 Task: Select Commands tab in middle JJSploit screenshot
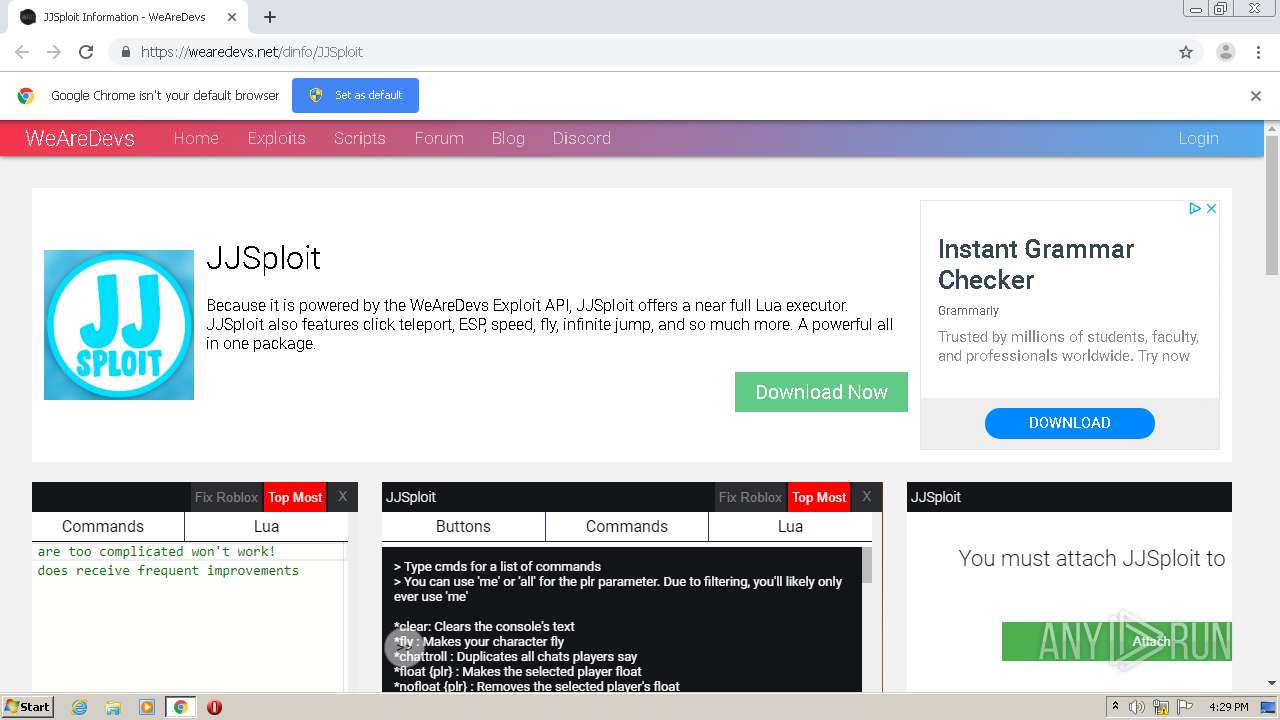pos(627,526)
